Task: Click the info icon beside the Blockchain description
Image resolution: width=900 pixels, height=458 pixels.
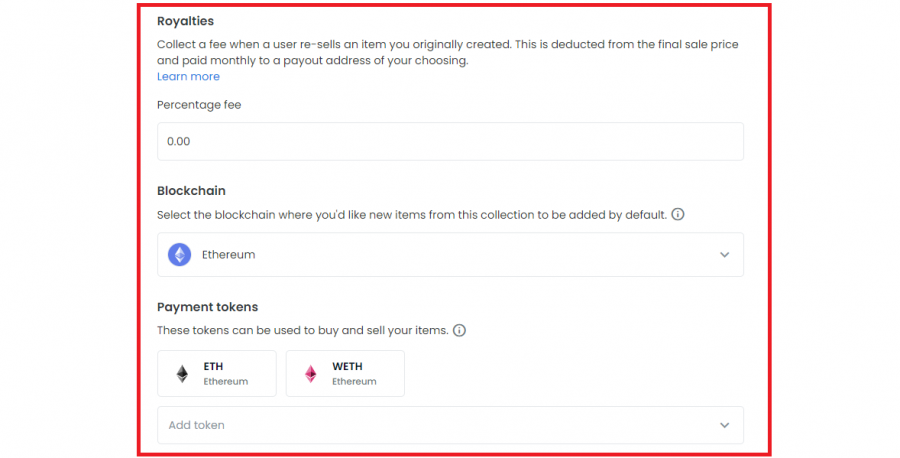Action: click(678, 214)
